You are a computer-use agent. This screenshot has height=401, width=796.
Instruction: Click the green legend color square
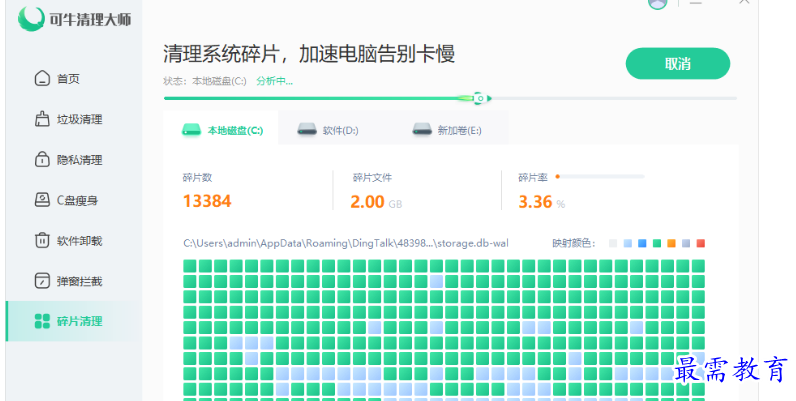(656, 244)
